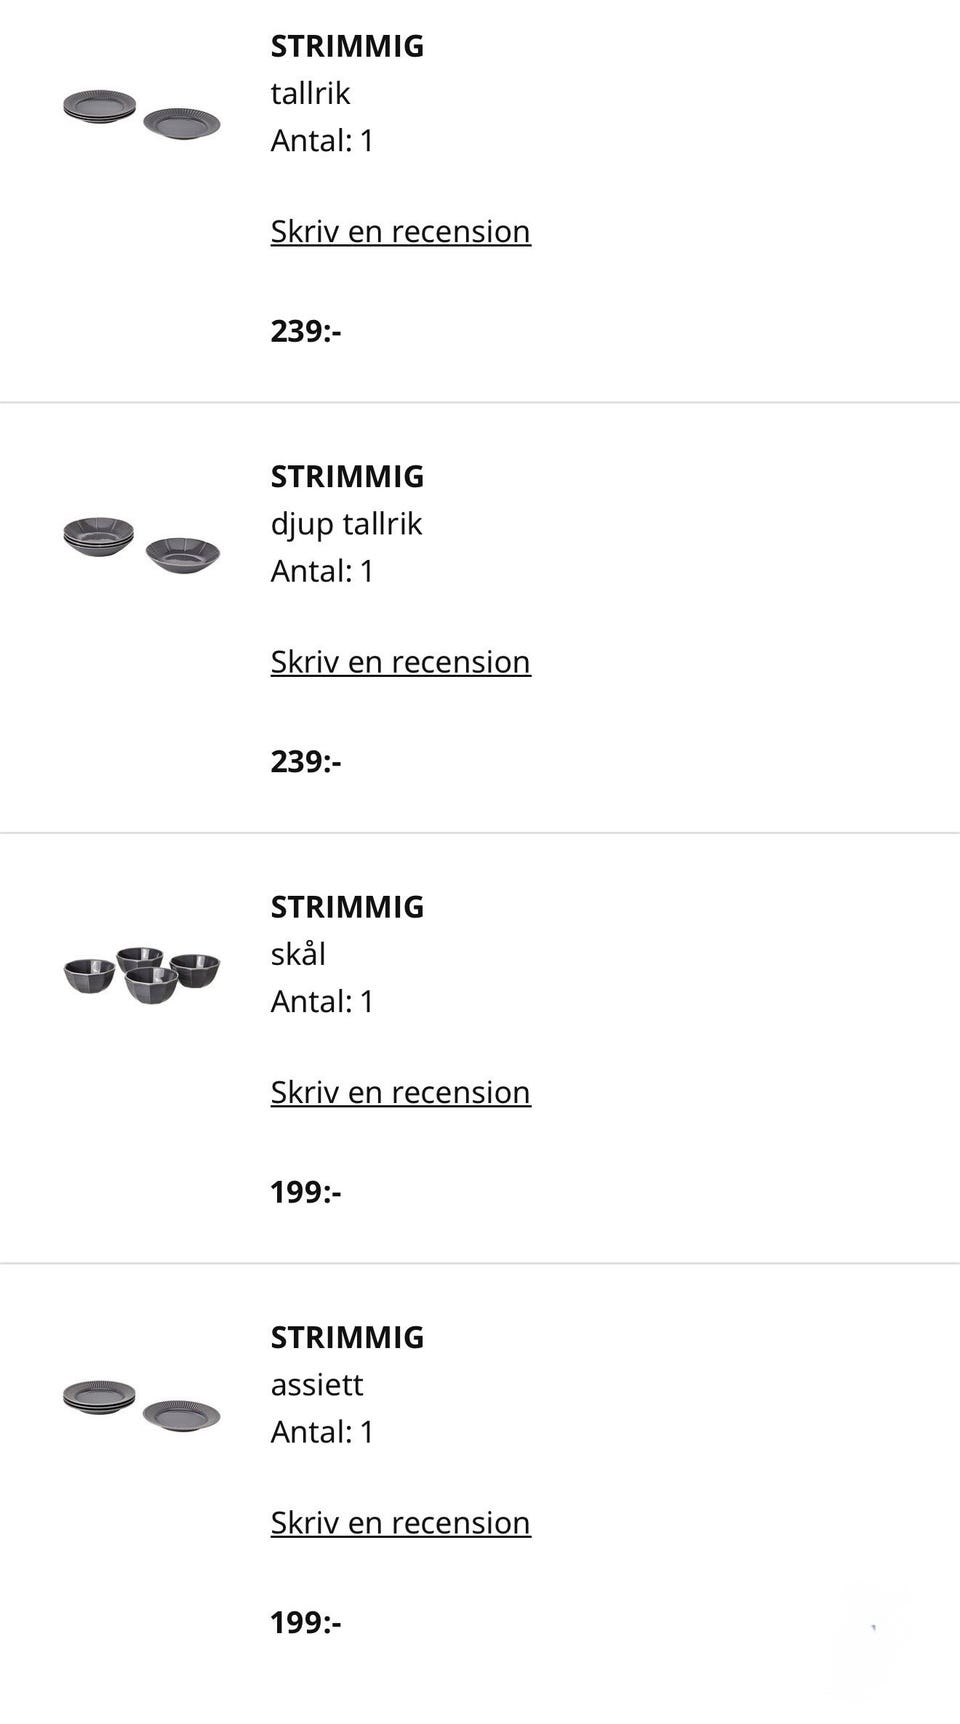The width and height of the screenshot is (960, 1724).
Task: Select the 'assiett' product description text
Action: tap(316, 1384)
